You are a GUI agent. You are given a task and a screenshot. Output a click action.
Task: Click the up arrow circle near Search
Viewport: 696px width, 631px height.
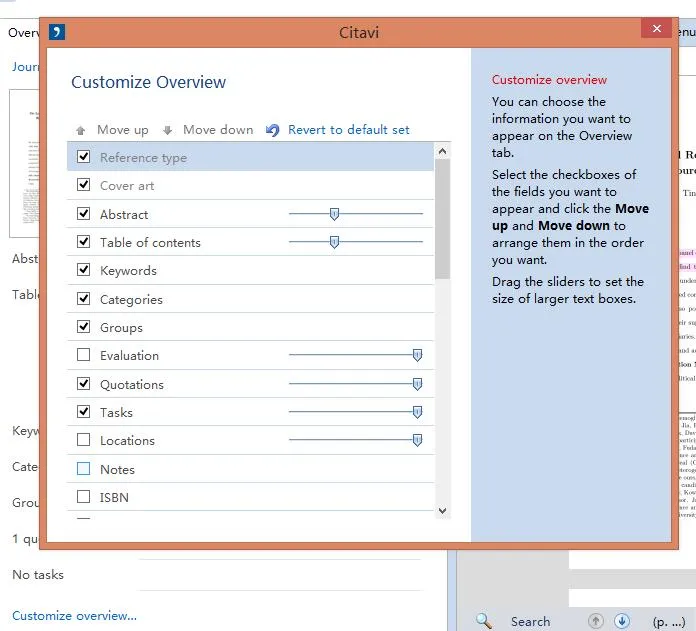click(x=596, y=621)
